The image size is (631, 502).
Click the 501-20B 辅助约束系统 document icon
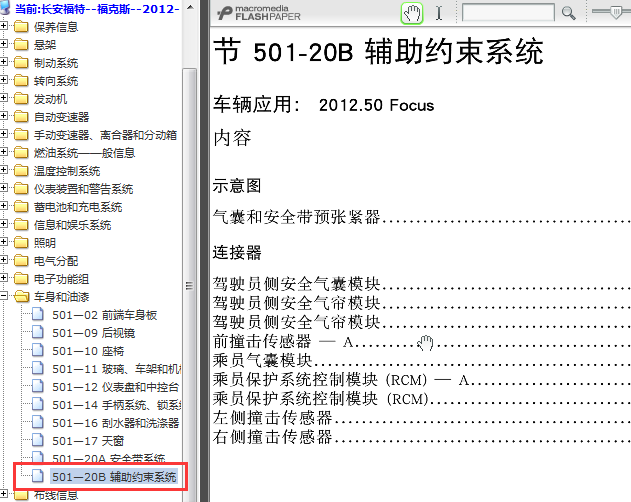(38, 476)
